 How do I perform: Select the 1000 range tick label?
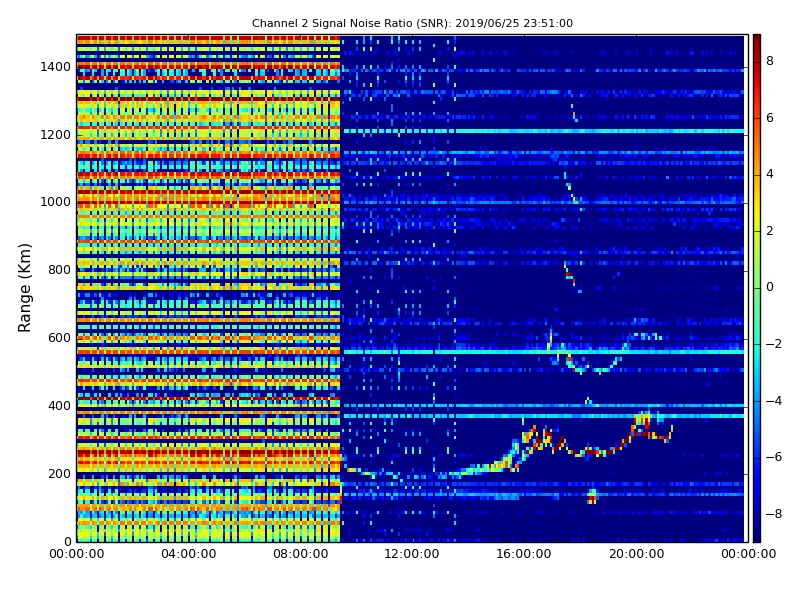56,202
